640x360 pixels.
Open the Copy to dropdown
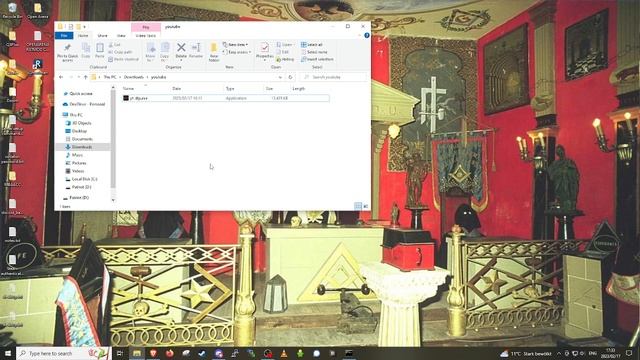(164, 52)
